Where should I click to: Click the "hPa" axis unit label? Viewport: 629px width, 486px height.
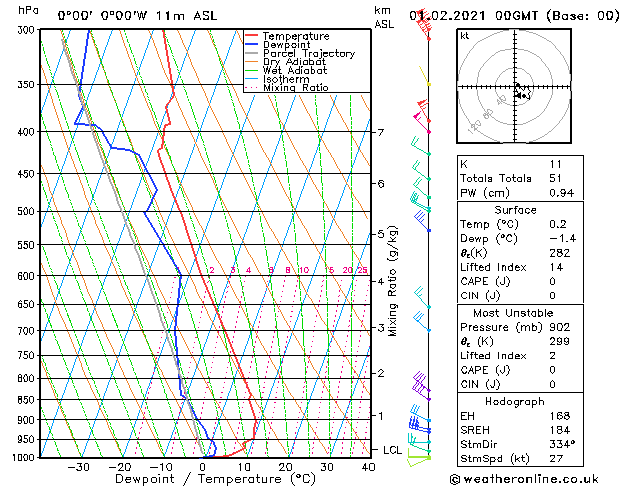[x=28, y=11]
